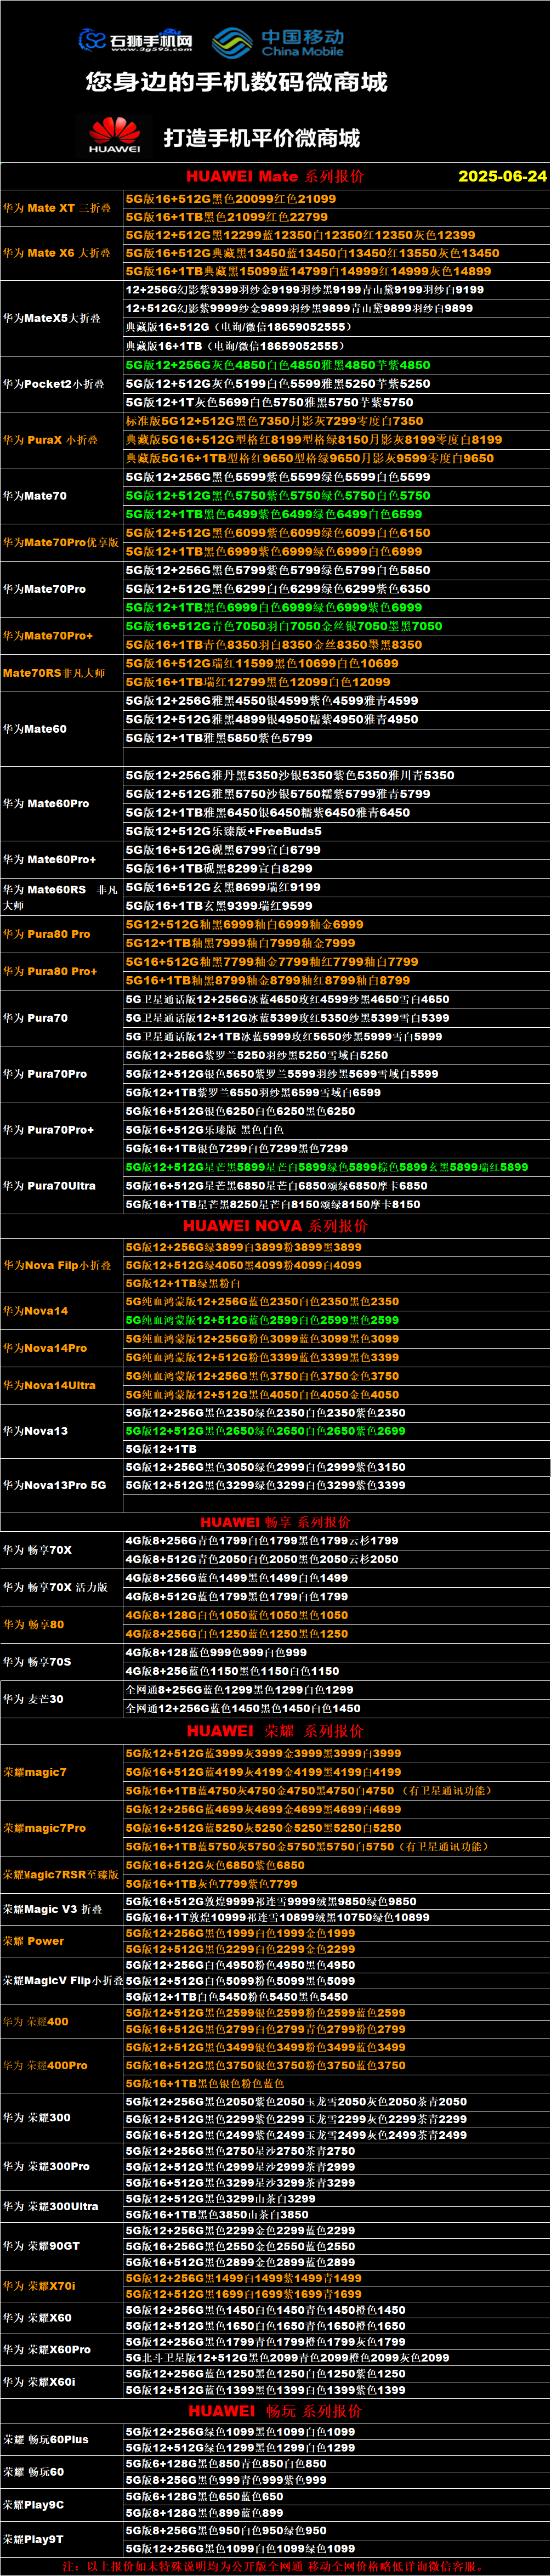Choose the 华为 Pura70Ultra model label
The width and height of the screenshot is (551, 2576).
pos(50,1185)
